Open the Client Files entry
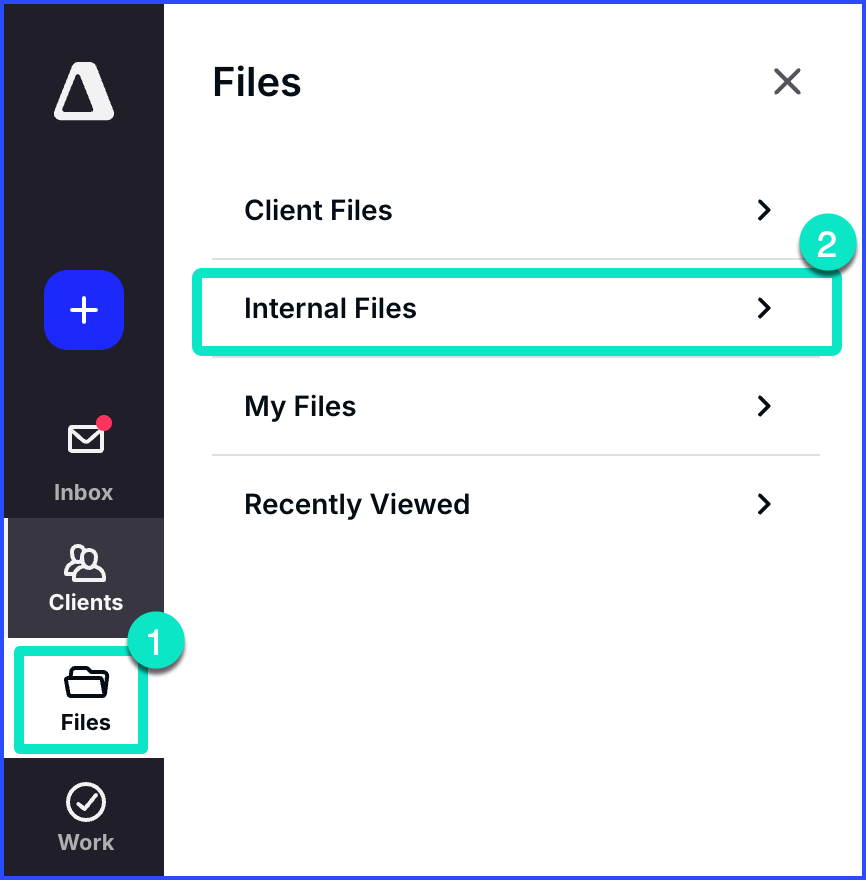The height and width of the screenshot is (880, 866). click(318, 210)
